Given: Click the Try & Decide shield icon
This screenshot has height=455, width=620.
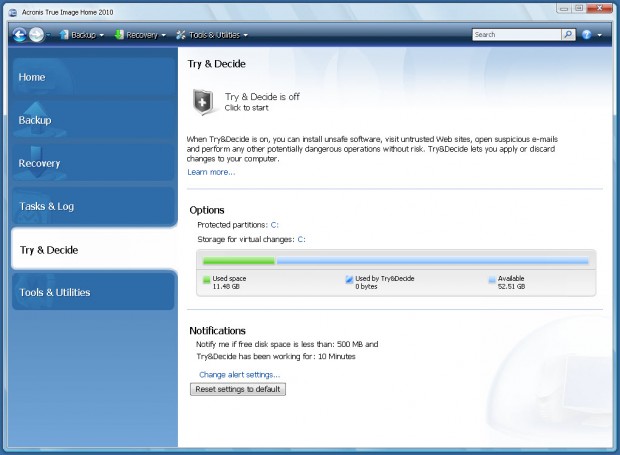Looking at the screenshot, I should [x=203, y=102].
